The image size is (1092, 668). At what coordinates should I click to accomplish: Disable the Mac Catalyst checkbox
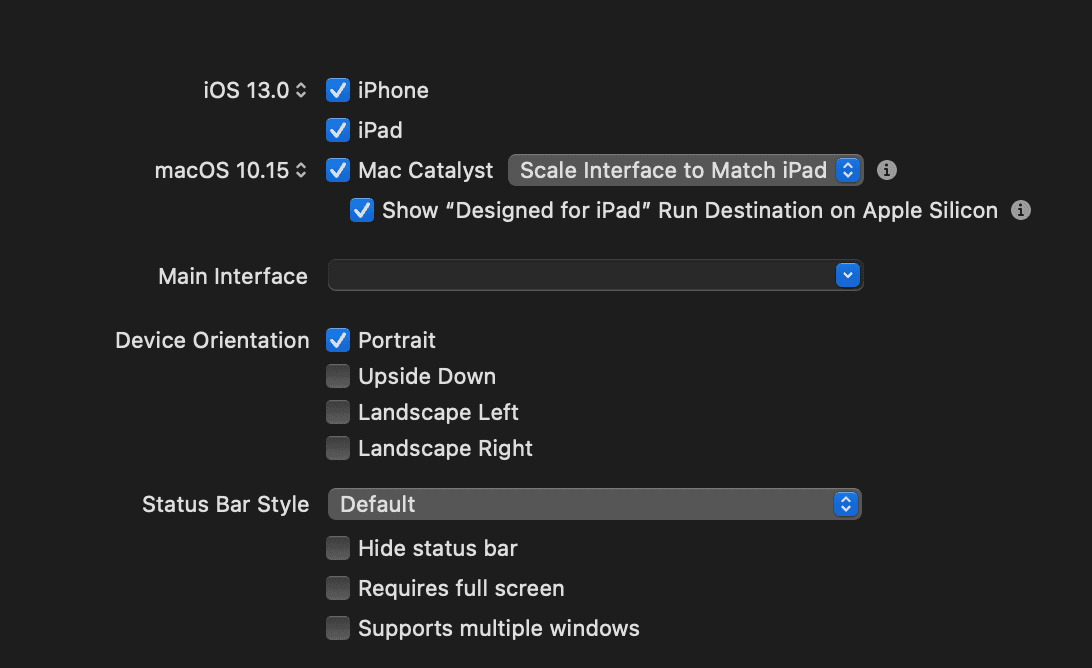point(338,170)
